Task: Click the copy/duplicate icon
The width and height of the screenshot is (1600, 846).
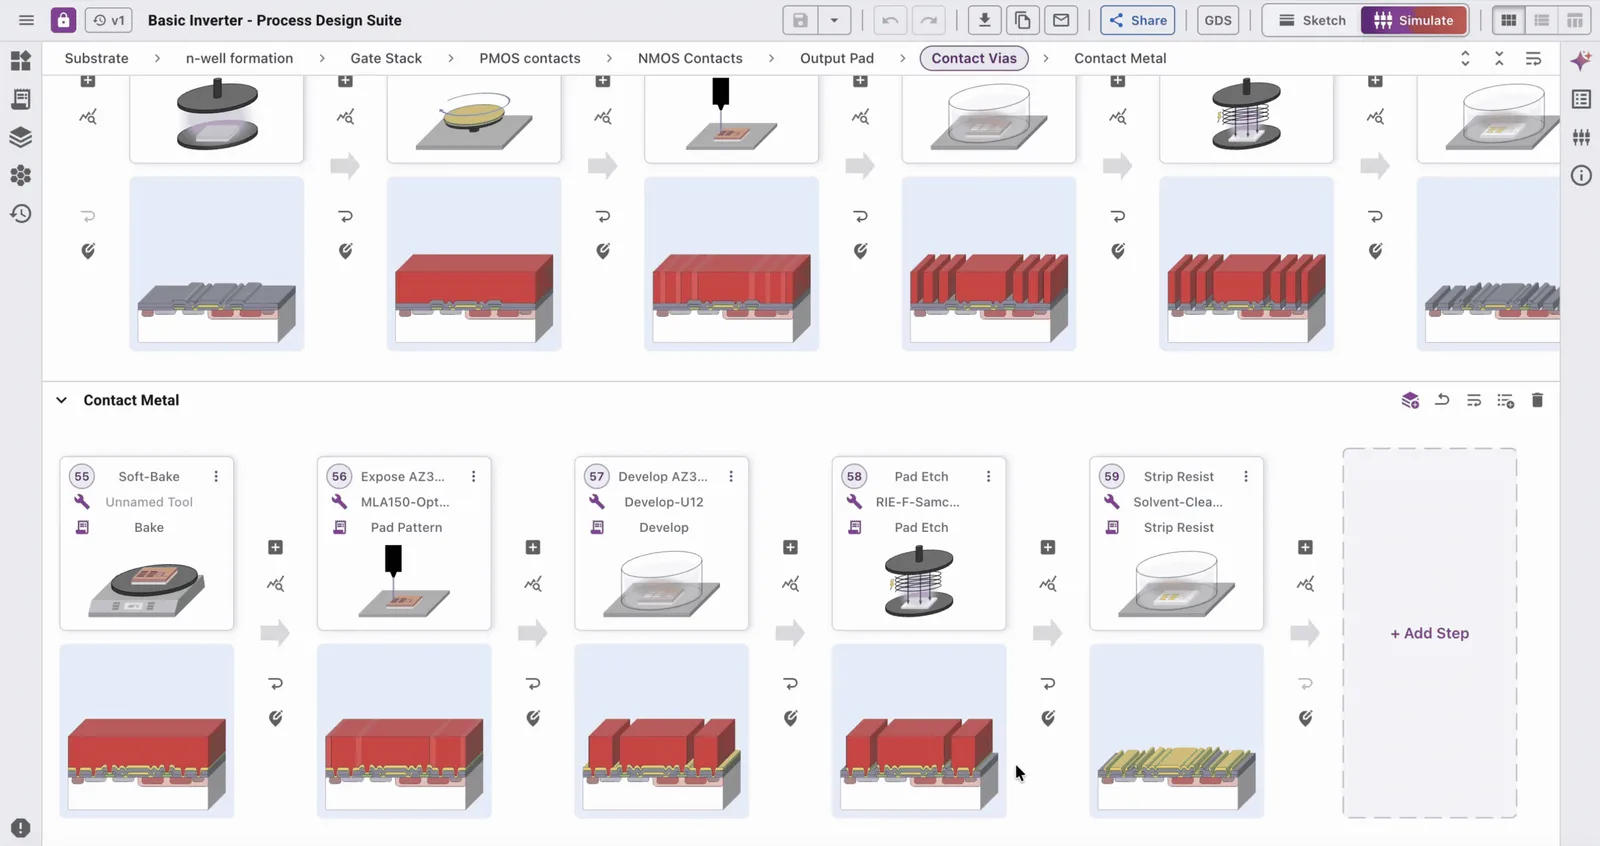Action: tap(1022, 20)
